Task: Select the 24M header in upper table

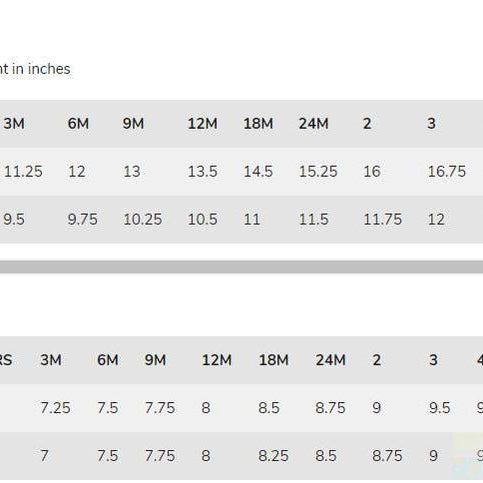Action: click(x=313, y=124)
